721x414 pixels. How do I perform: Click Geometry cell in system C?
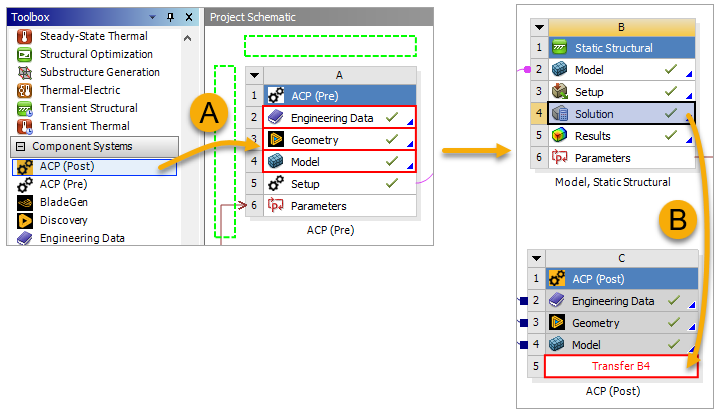pos(622,322)
